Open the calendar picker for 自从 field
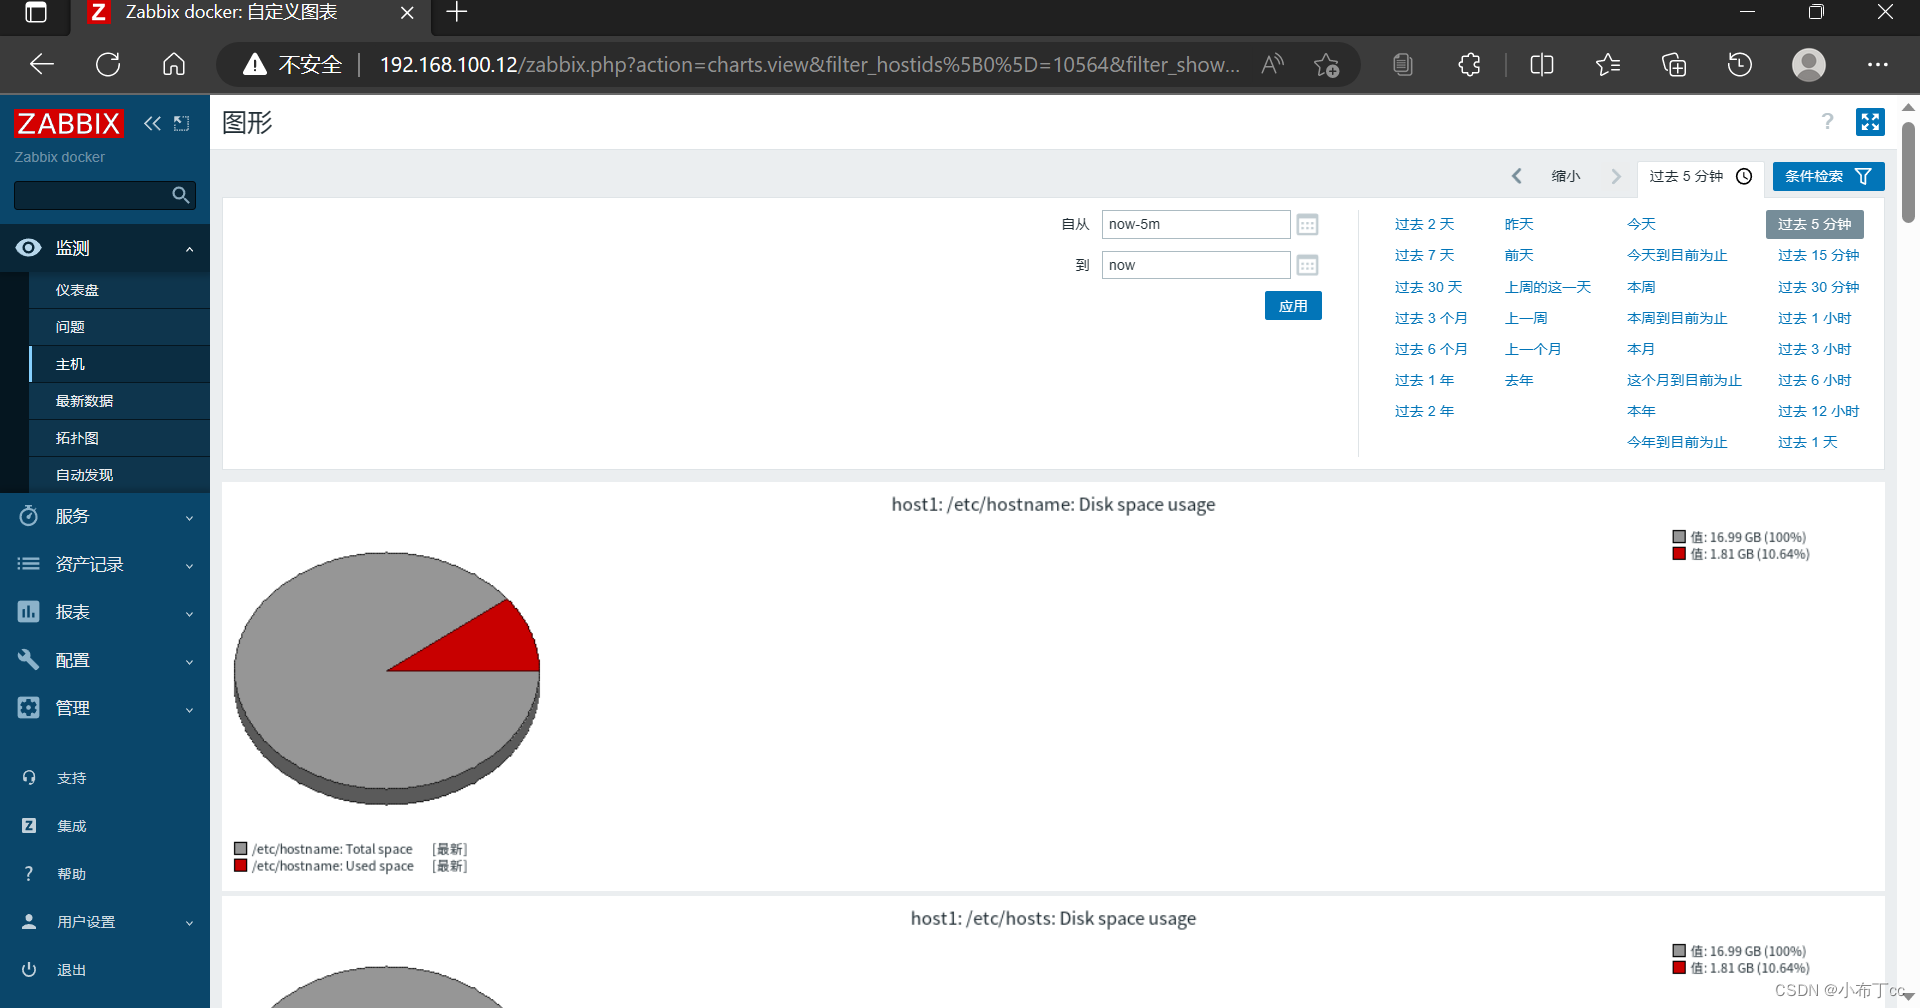Image resolution: width=1920 pixels, height=1008 pixels. coord(1307,224)
